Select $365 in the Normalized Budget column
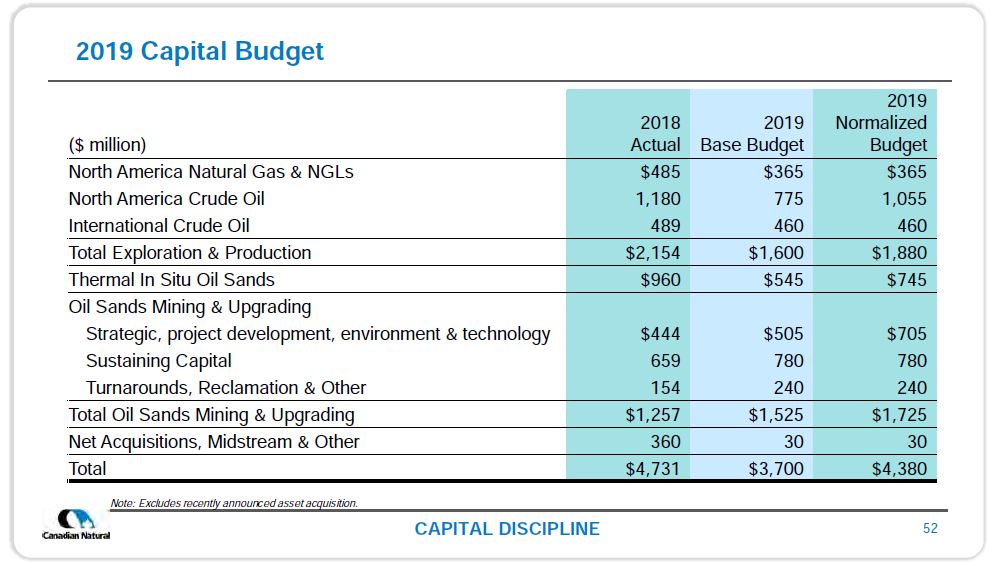 [907, 172]
